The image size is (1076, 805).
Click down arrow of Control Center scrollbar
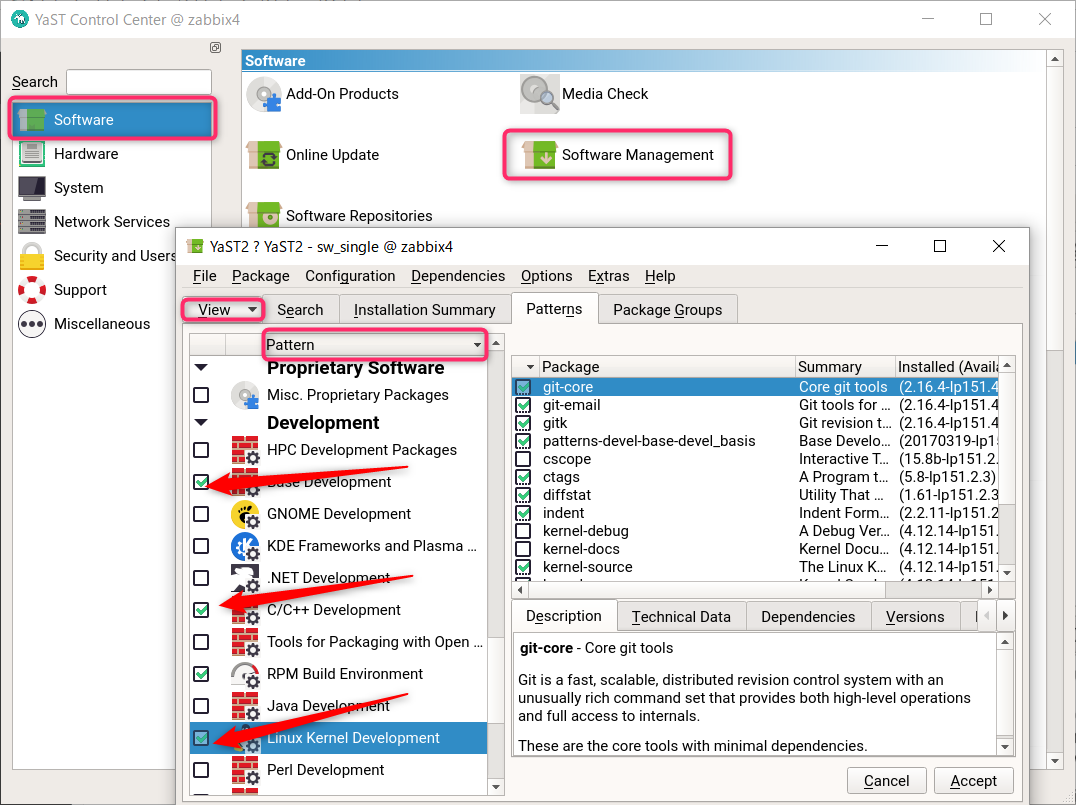1055,760
